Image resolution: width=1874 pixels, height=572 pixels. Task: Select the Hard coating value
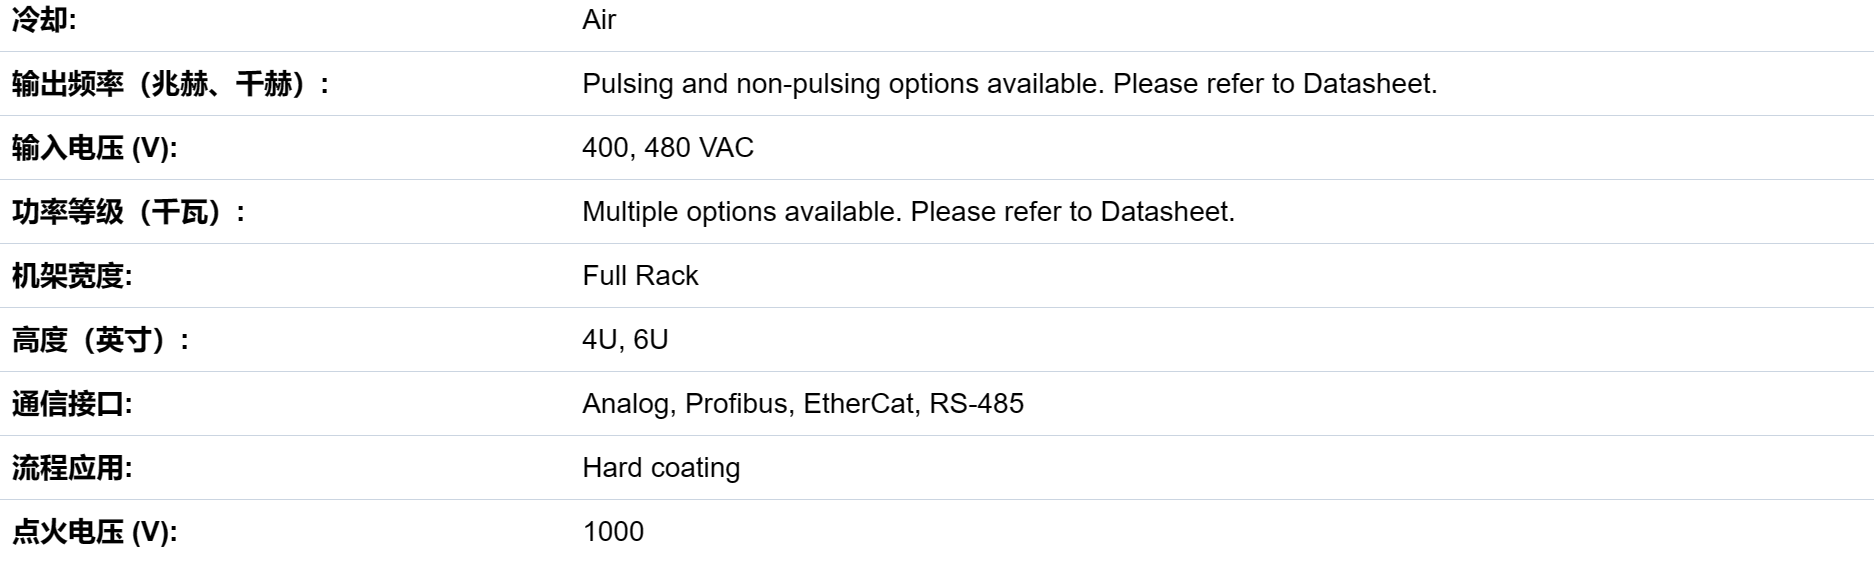pos(661,468)
